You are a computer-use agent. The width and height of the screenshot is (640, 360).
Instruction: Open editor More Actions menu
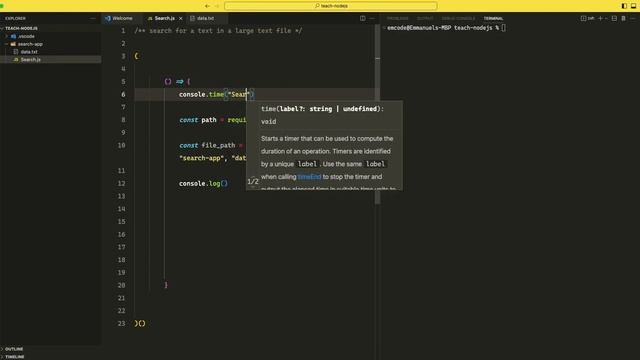(x=372, y=18)
